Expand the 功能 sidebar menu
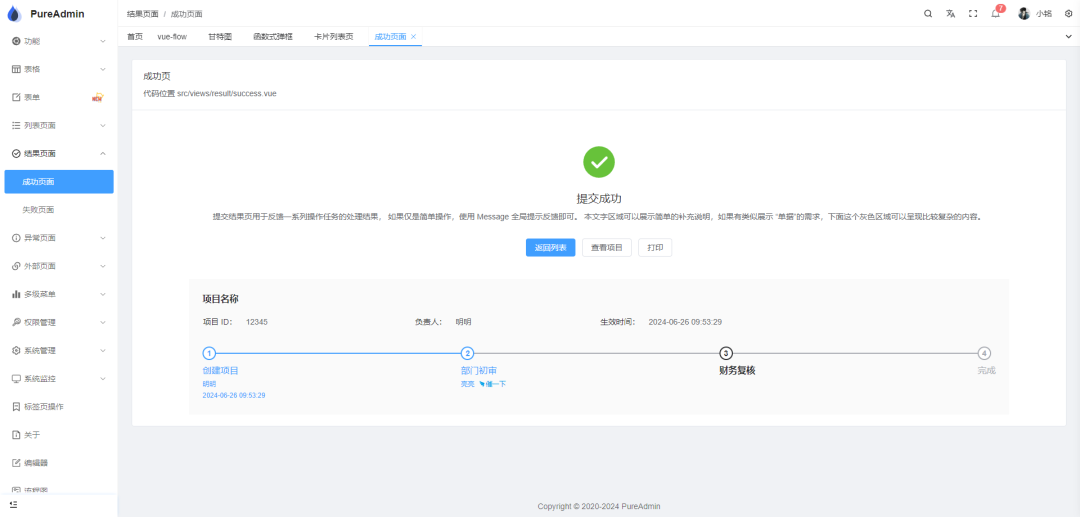 click(58, 41)
